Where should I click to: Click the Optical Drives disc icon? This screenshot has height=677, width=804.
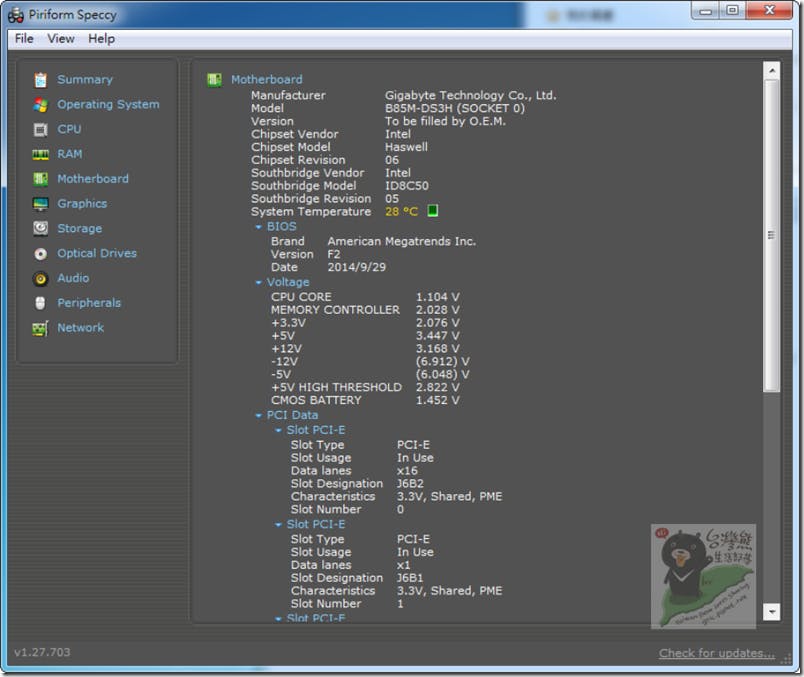[x=41, y=253]
